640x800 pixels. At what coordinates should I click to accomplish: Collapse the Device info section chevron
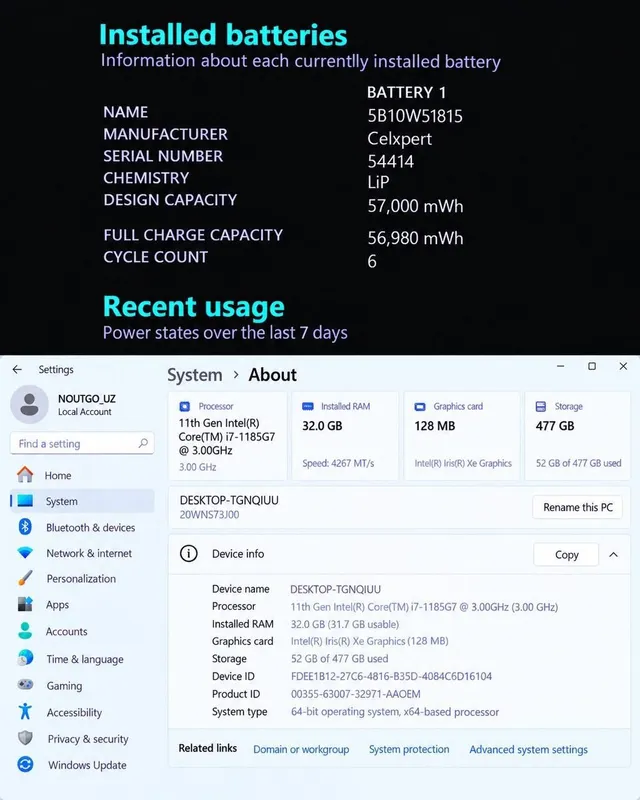pos(613,555)
